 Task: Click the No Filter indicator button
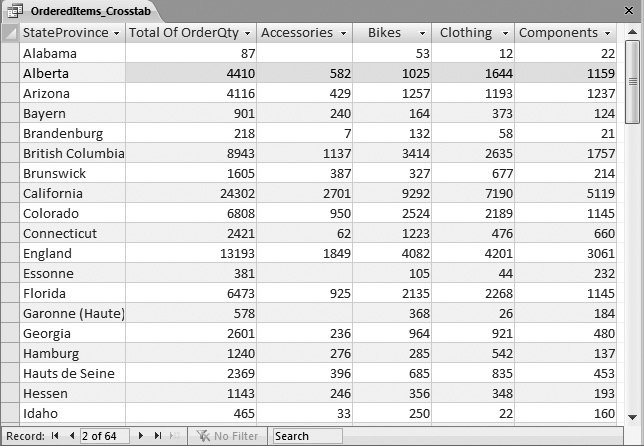point(228,436)
